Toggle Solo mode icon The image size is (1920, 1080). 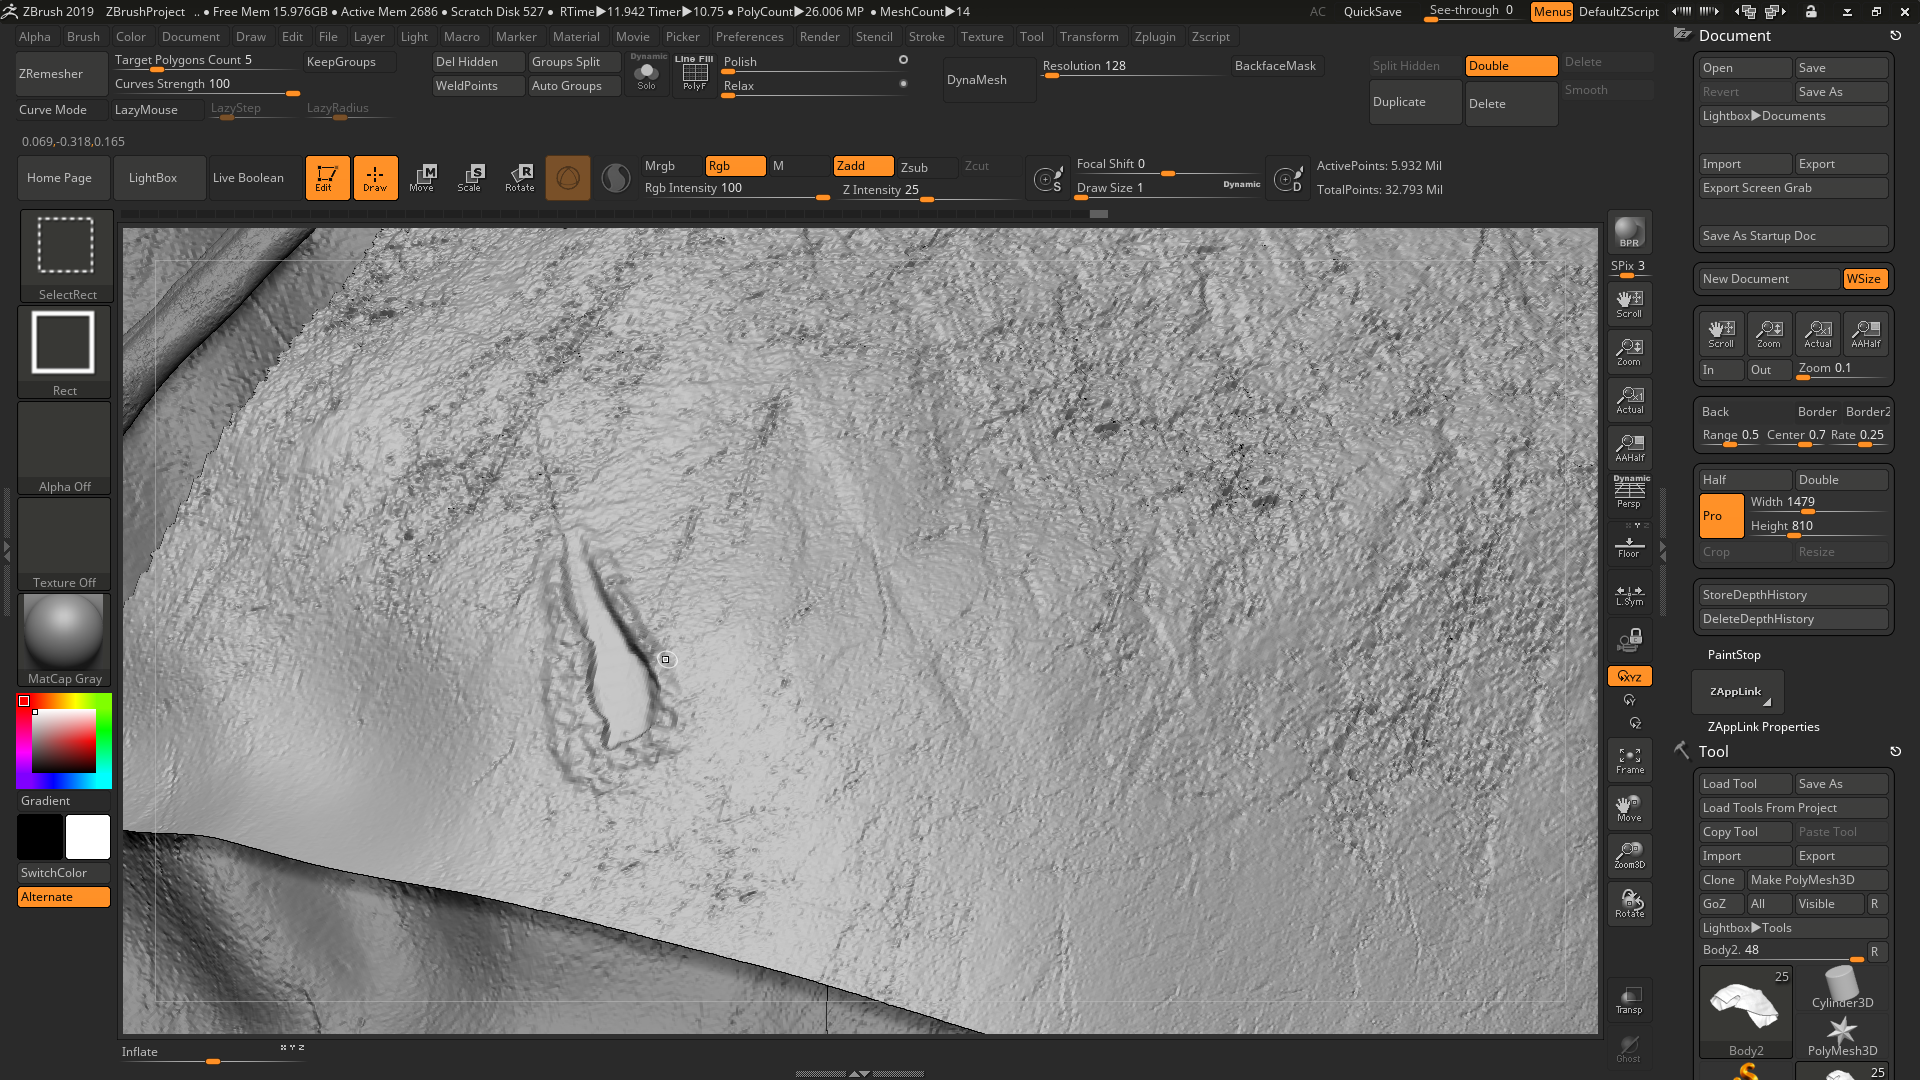coord(647,74)
